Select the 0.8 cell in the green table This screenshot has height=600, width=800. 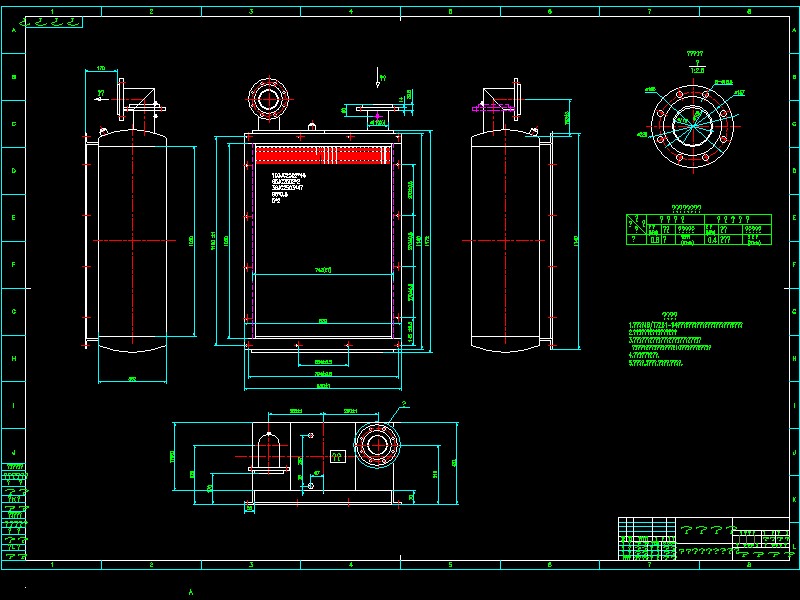pyautogui.click(x=655, y=239)
